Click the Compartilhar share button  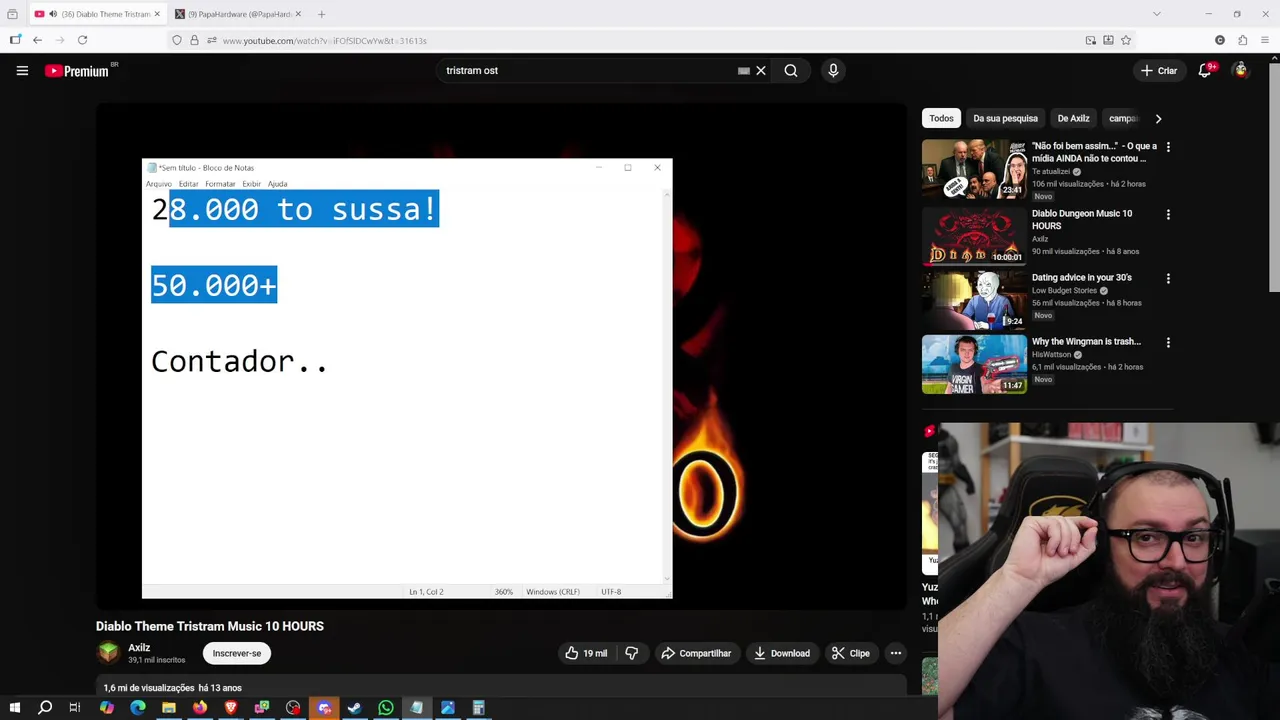tap(696, 653)
